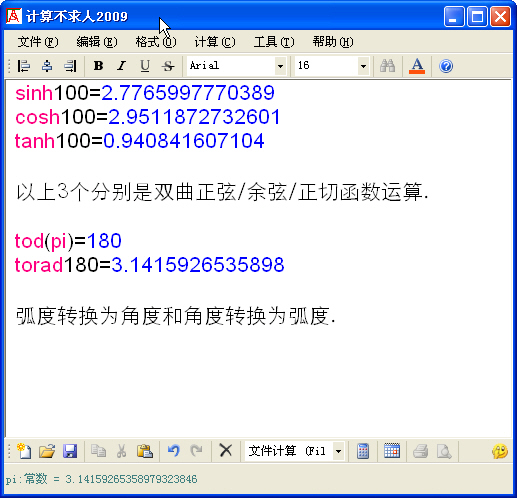Open the 工具(T) menu
The image size is (517, 498).
[274, 42]
